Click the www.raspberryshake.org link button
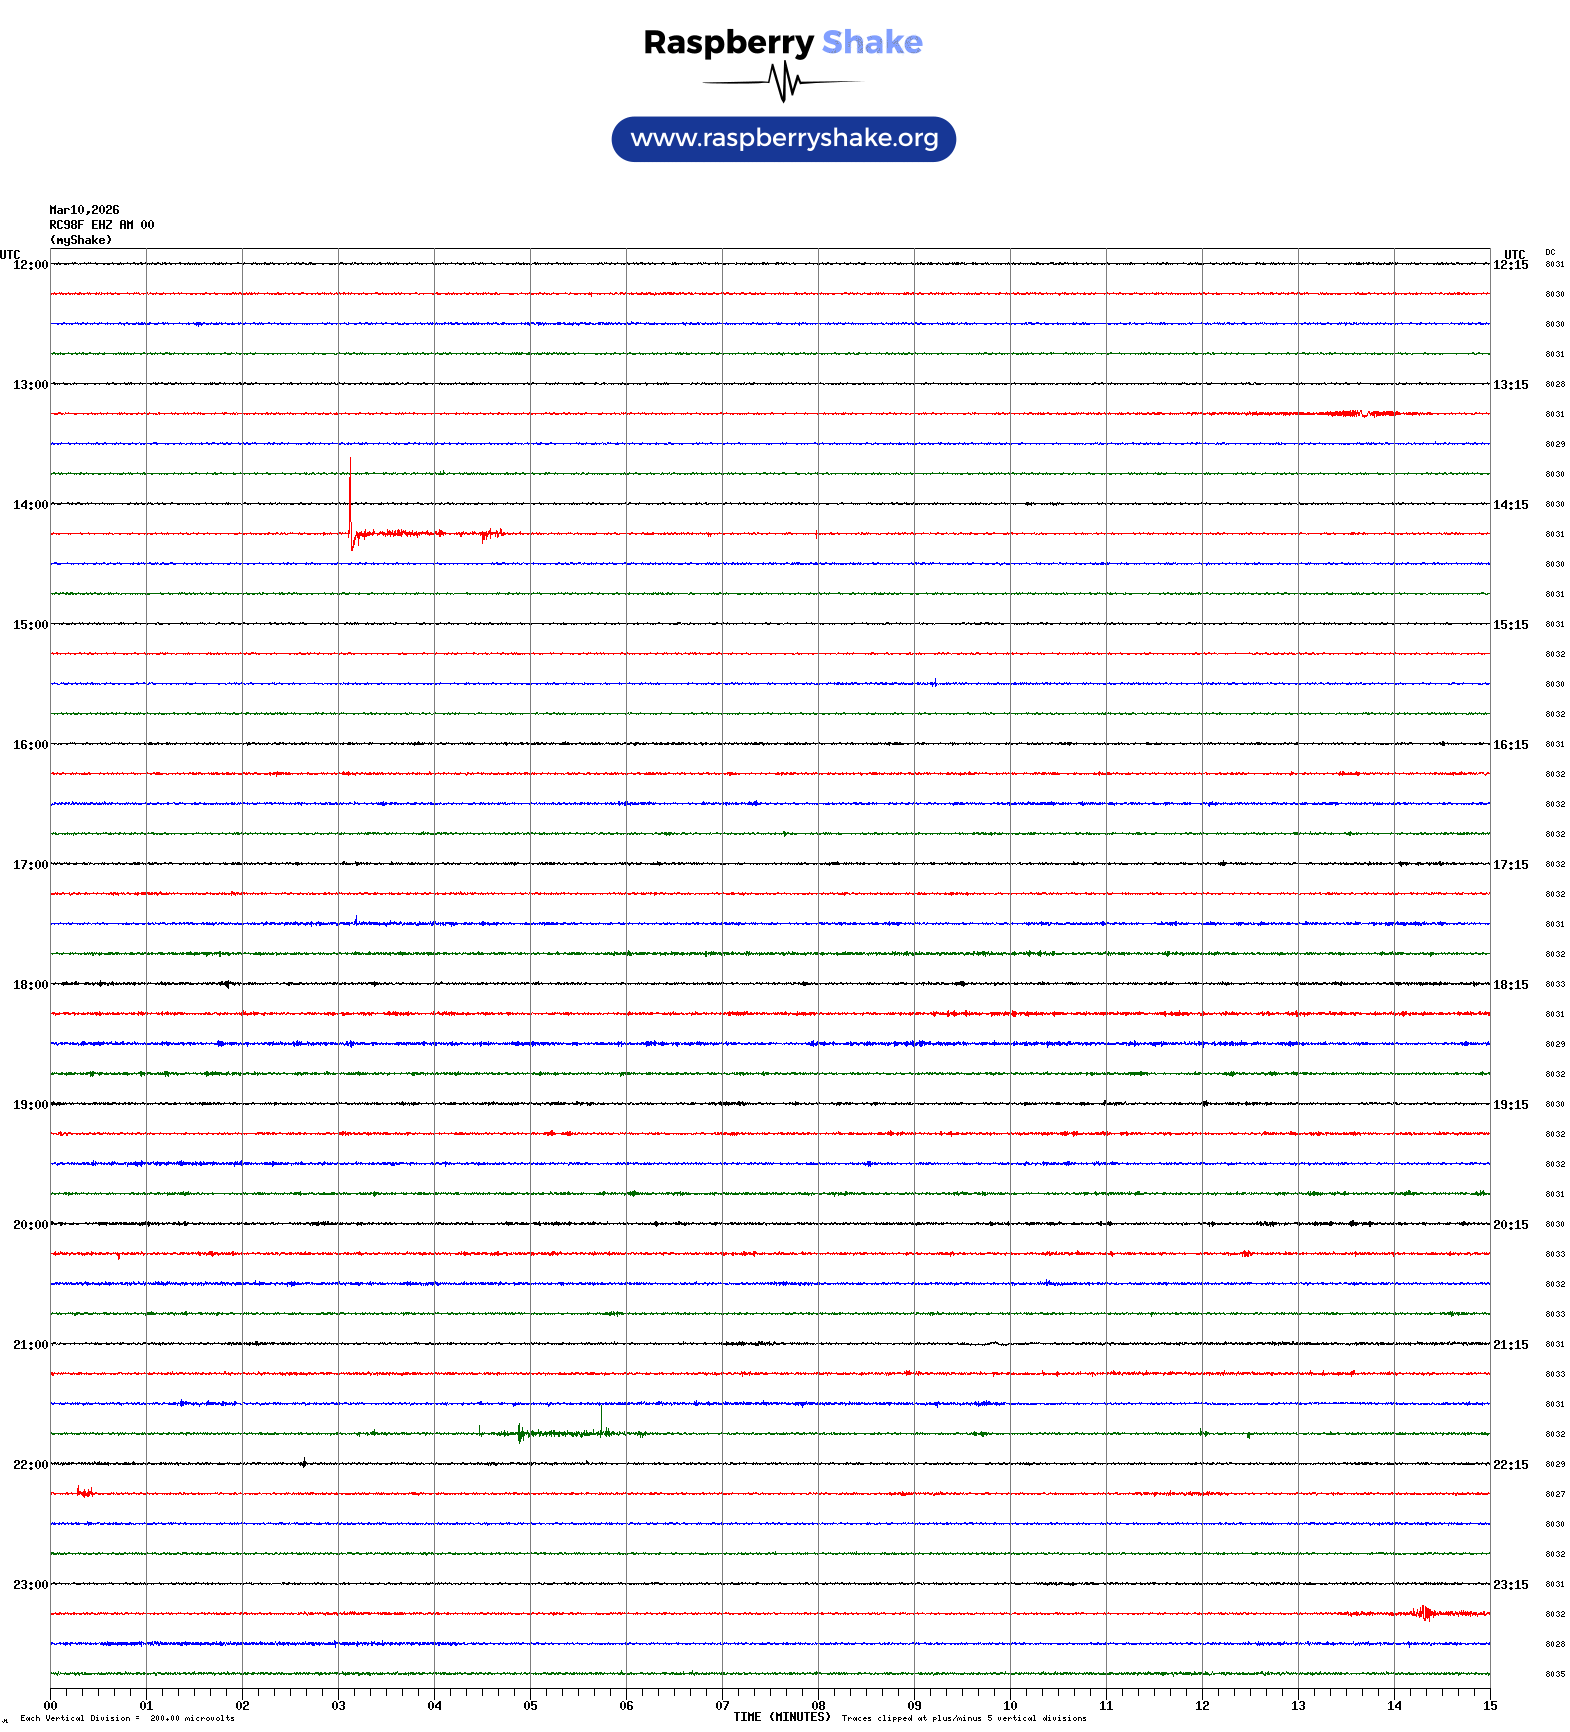This screenshot has height=1732, width=1570. (783, 139)
